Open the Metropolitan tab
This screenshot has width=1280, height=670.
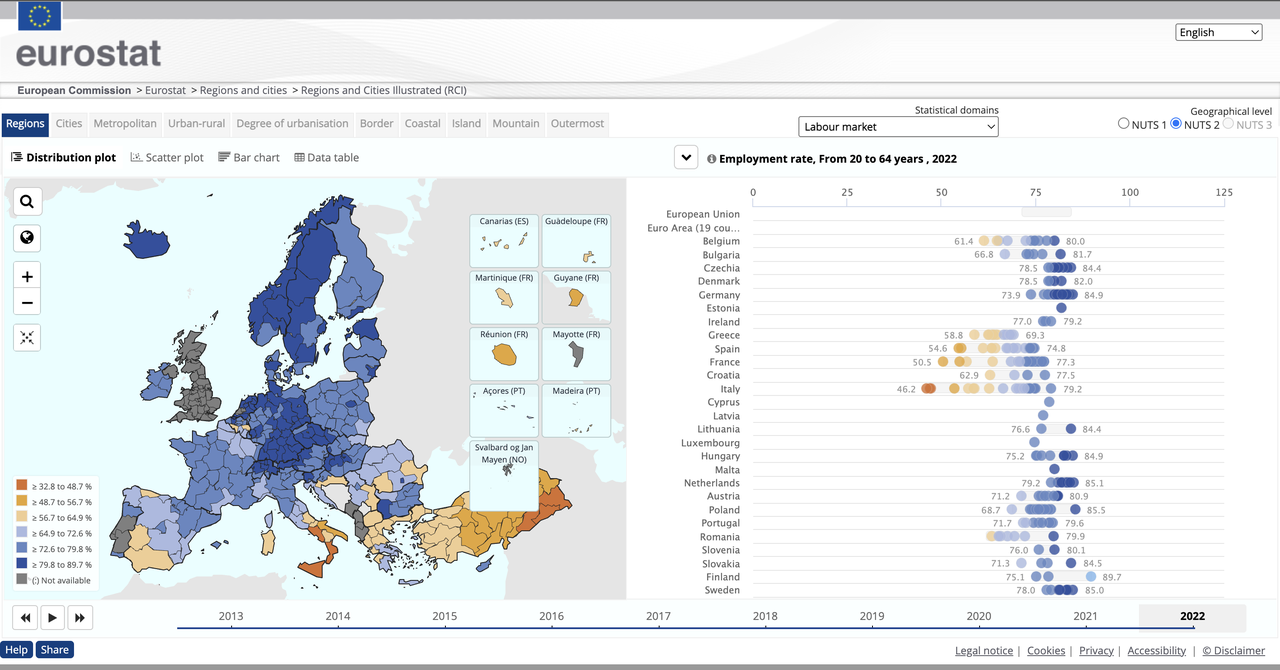point(125,124)
